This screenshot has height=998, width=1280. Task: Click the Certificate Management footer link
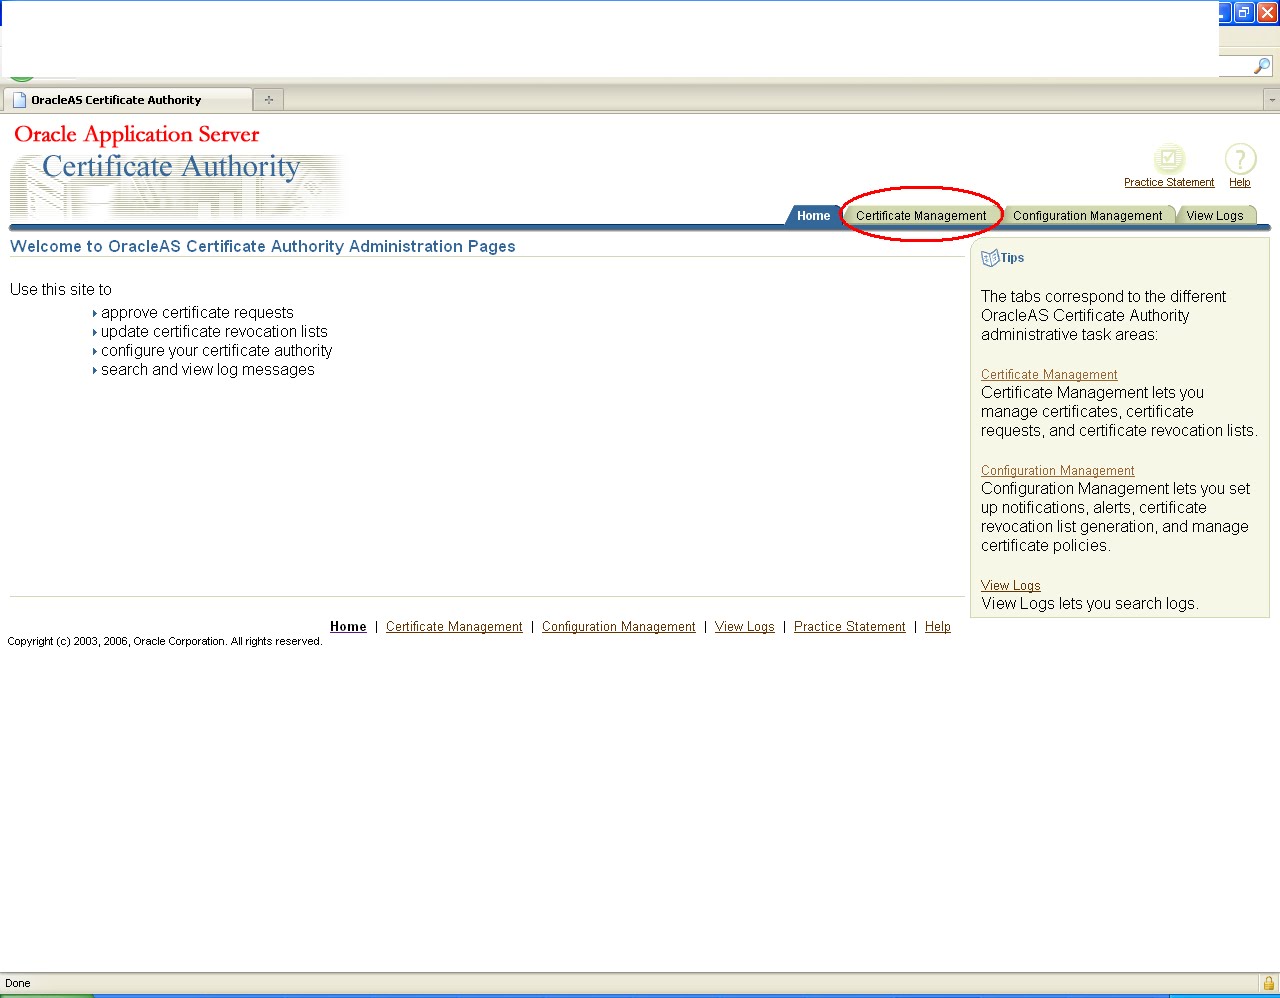click(x=454, y=627)
